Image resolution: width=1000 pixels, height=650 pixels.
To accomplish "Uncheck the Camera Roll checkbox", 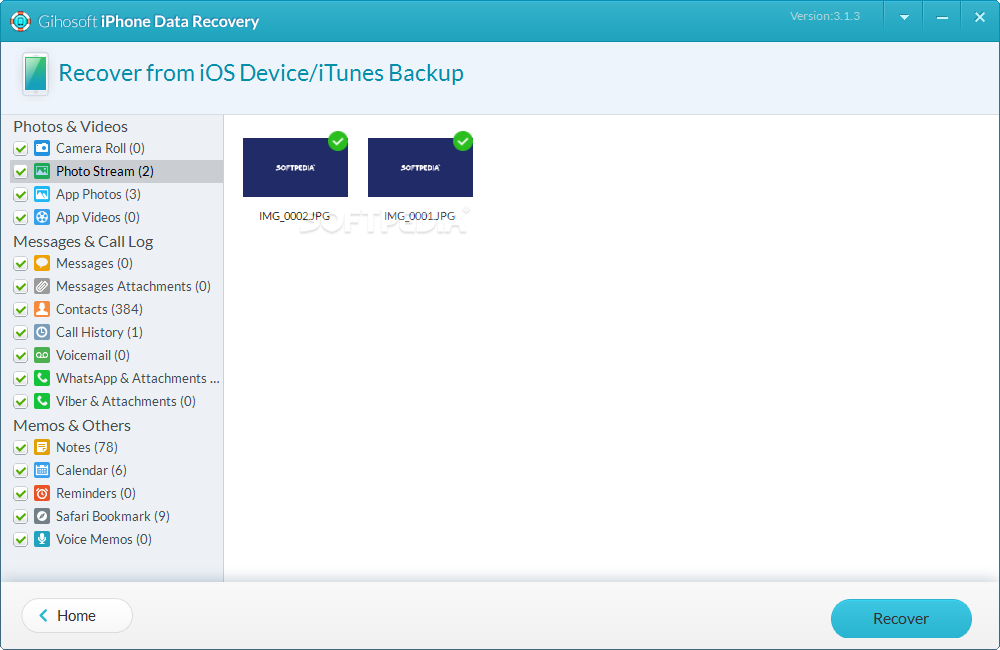I will 20,149.
